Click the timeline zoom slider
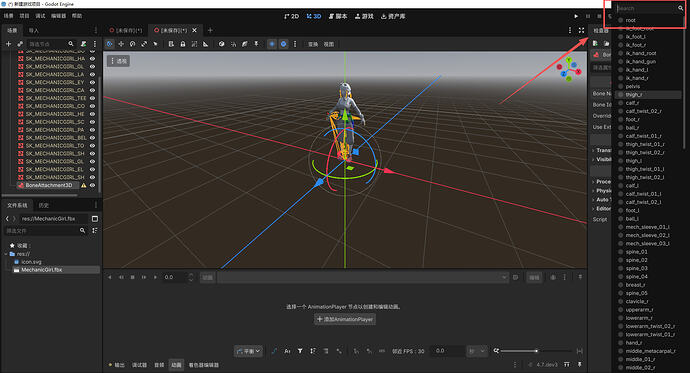 (536, 351)
